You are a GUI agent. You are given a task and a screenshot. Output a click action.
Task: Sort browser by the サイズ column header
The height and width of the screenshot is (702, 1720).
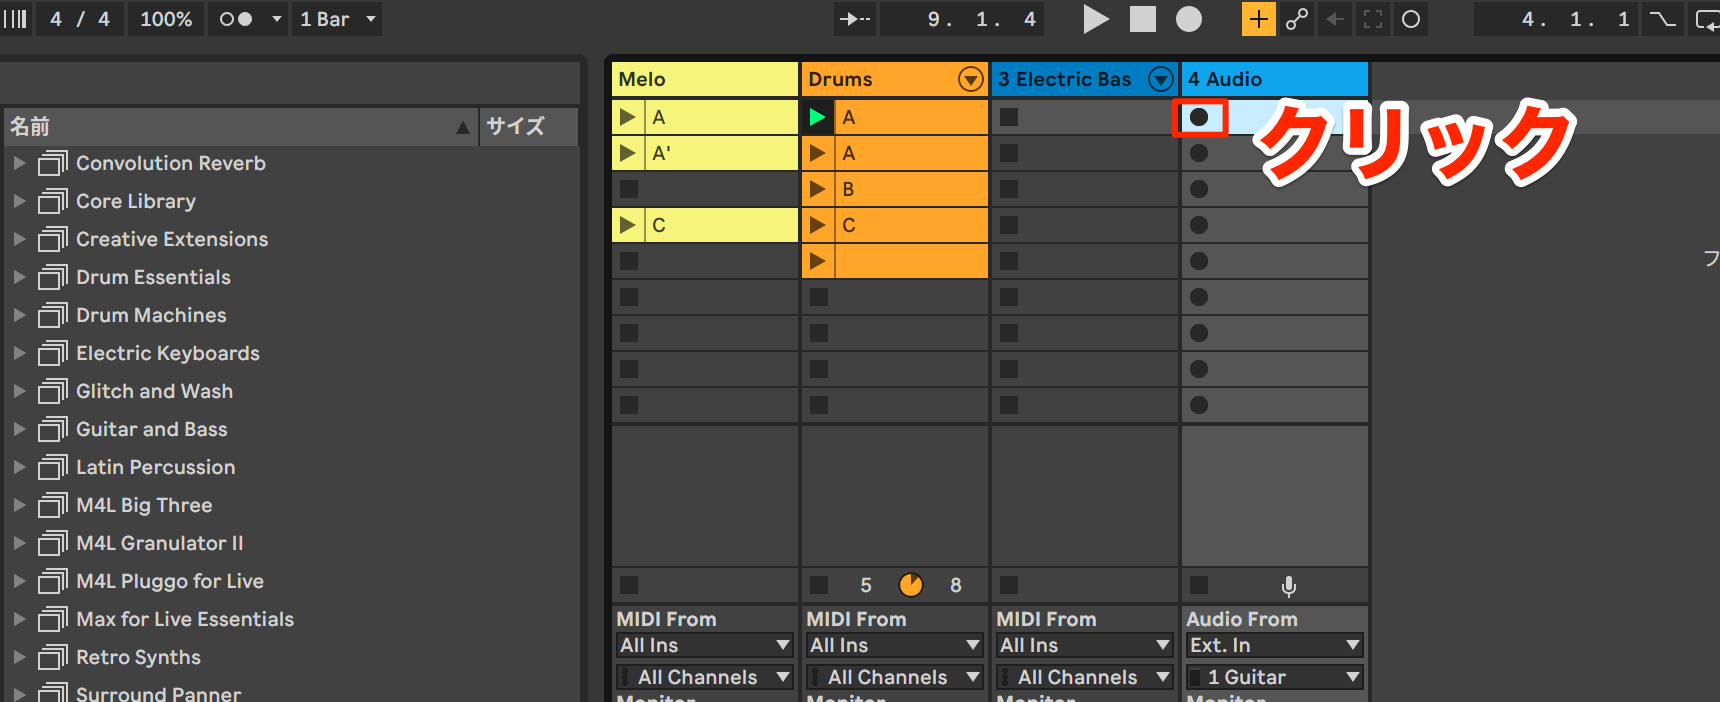click(529, 127)
